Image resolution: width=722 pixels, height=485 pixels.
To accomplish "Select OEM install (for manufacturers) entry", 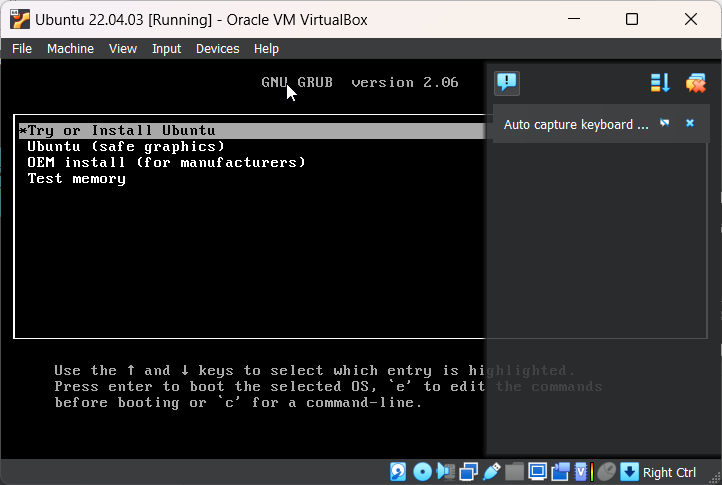I will 166,163.
